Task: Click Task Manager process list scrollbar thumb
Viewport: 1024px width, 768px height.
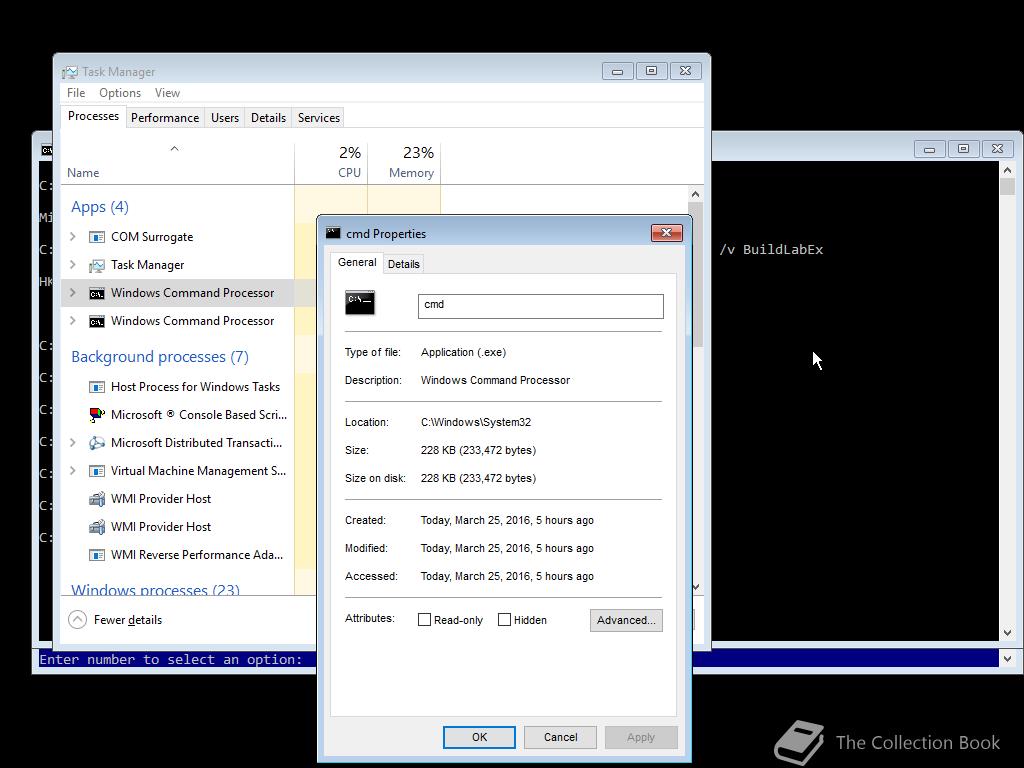Action: coord(696,274)
